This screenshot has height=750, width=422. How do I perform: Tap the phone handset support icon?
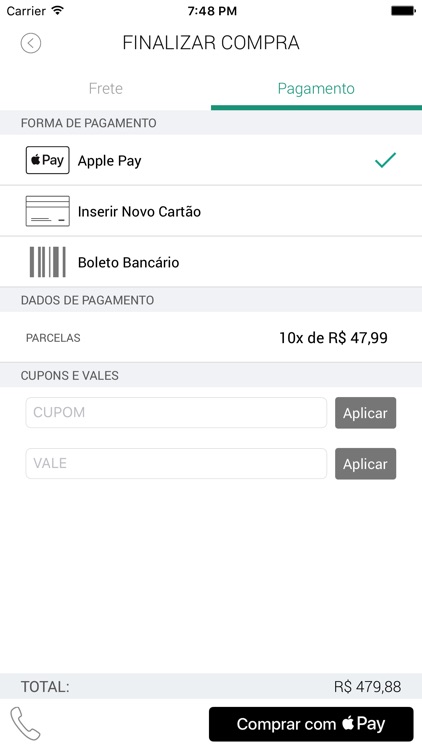click(25, 724)
